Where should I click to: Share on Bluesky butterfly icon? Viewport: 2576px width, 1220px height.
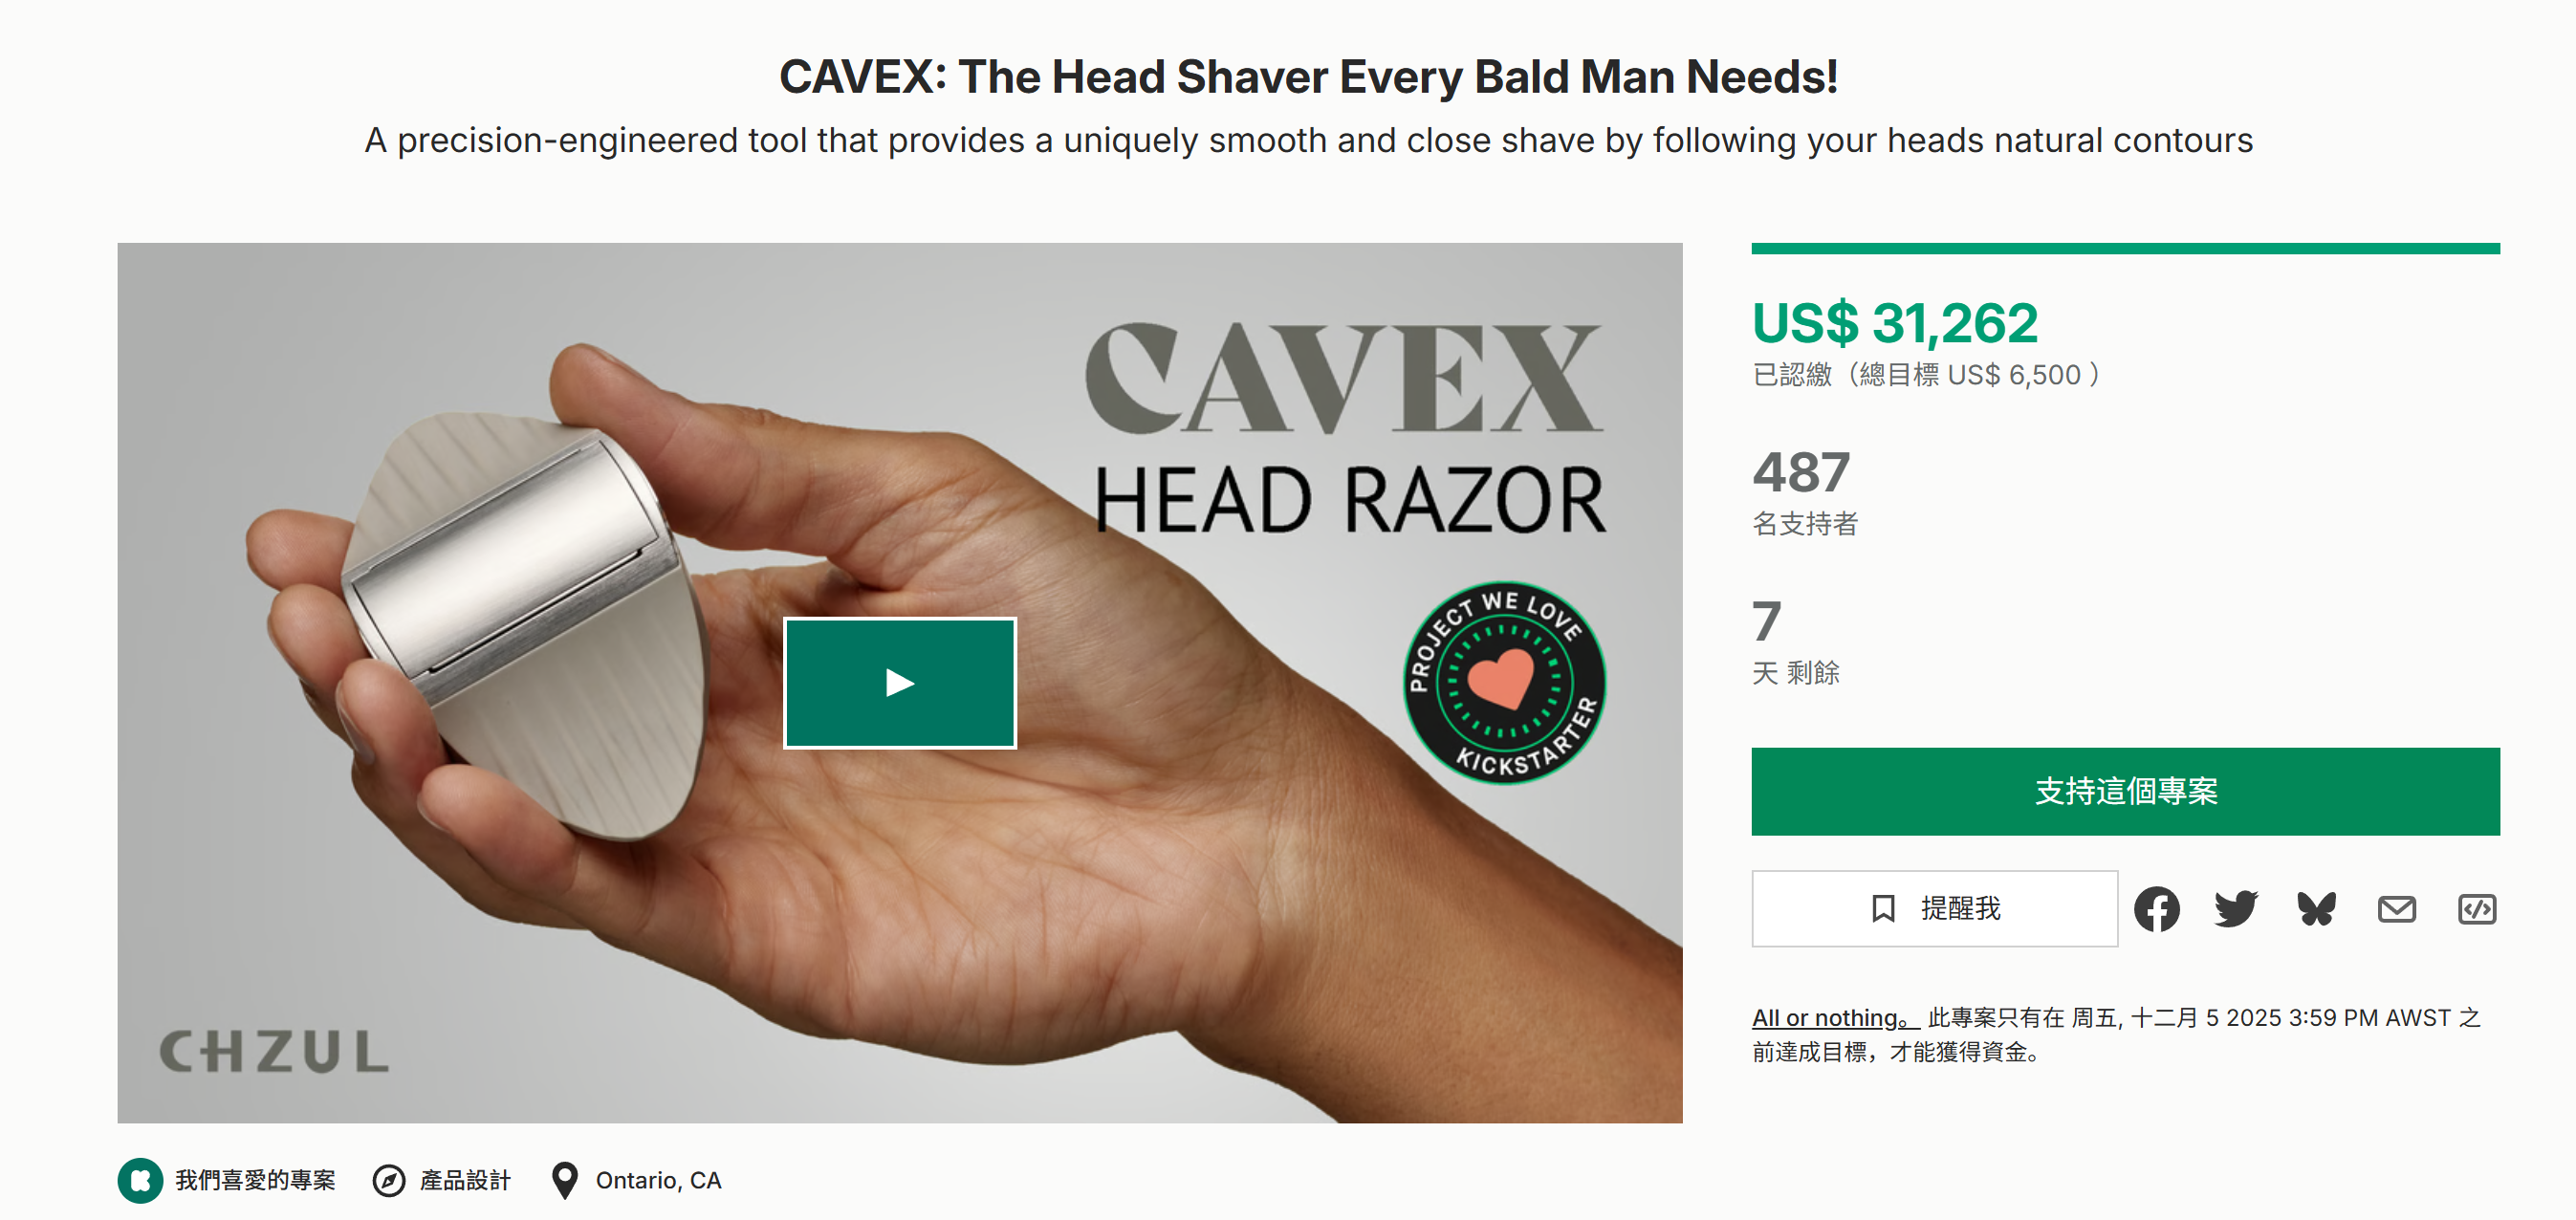click(2316, 909)
